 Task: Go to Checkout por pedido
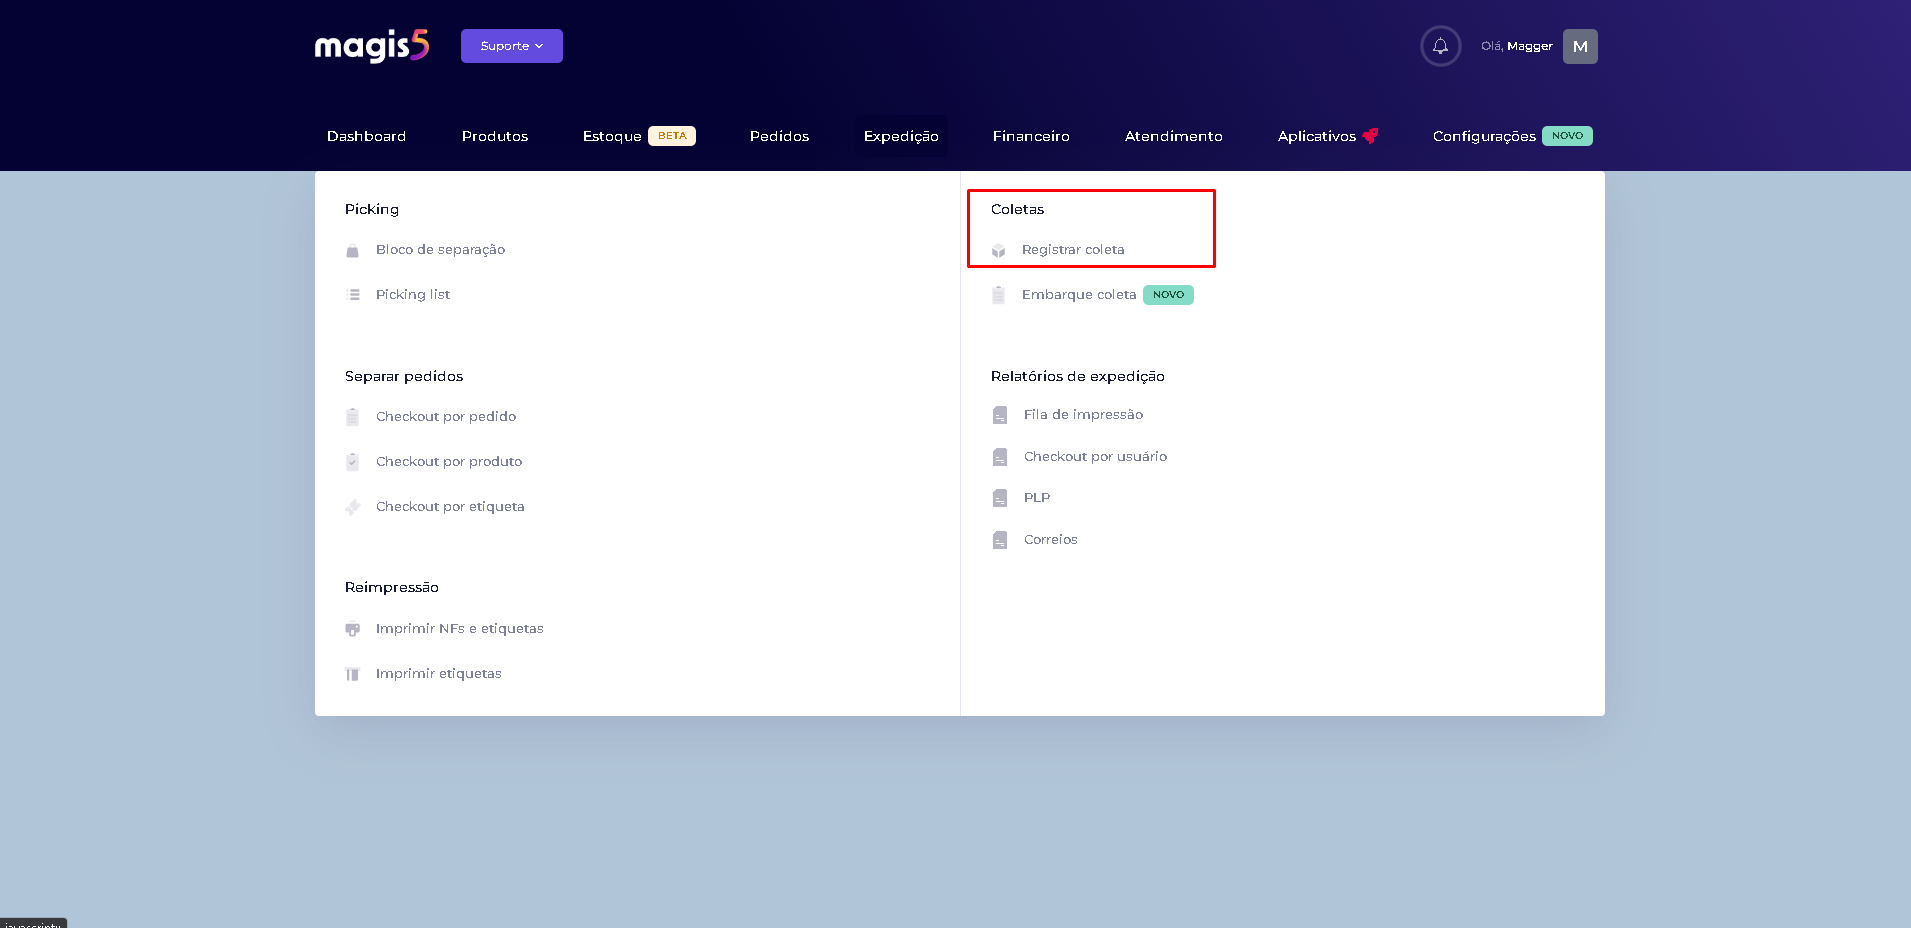point(446,417)
